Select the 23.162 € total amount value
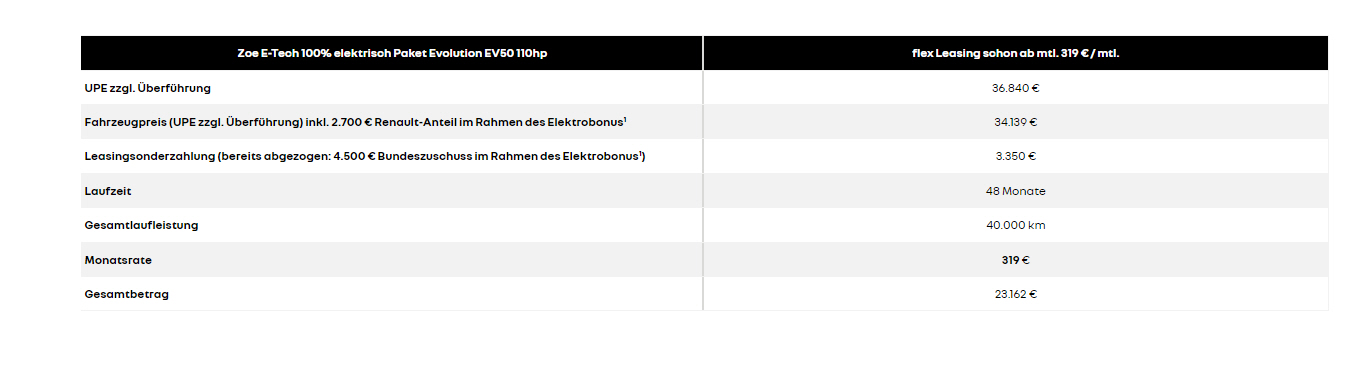Viewport: 1355px width, 374px height. pyautogui.click(x=1015, y=294)
